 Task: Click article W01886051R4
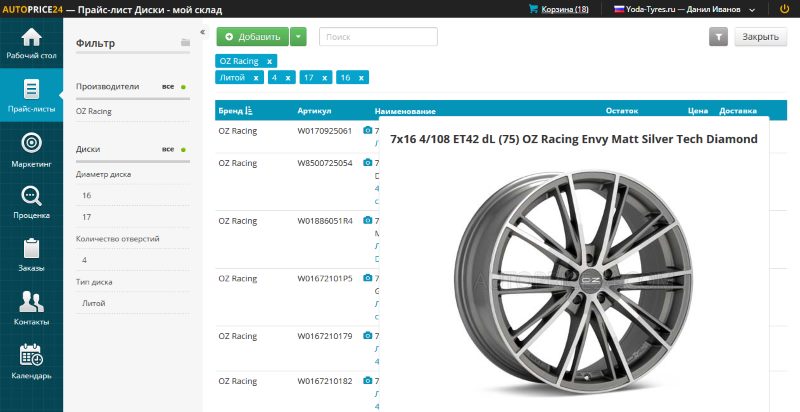324,221
